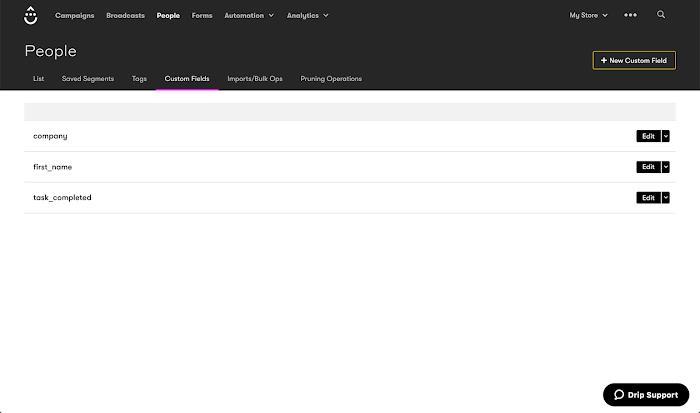Go to Broadcasts

tap(125, 16)
